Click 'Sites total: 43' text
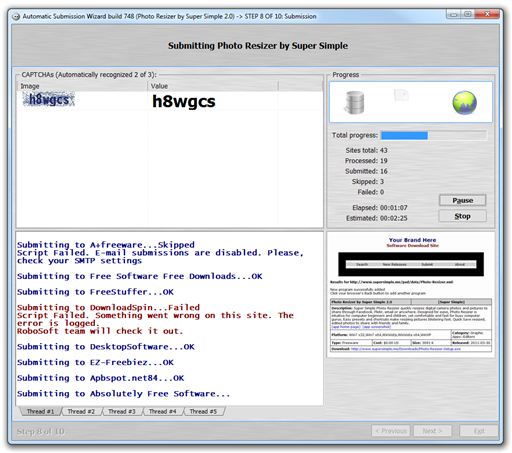This screenshot has height=453, width=512. click(x=366, y=150)
